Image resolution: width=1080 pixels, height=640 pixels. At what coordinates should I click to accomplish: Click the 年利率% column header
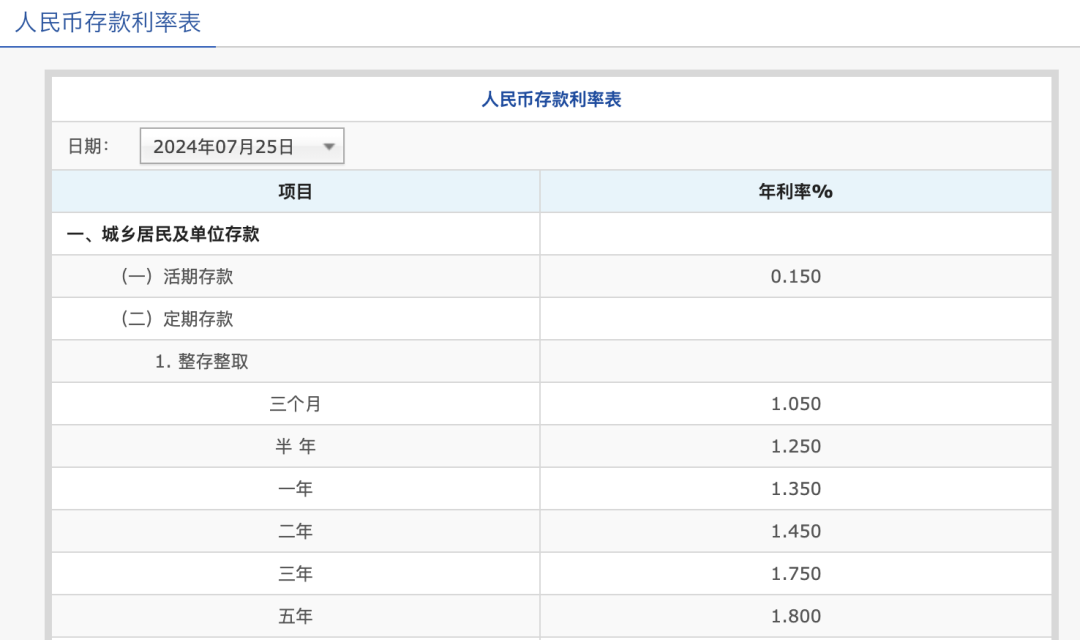795,192
